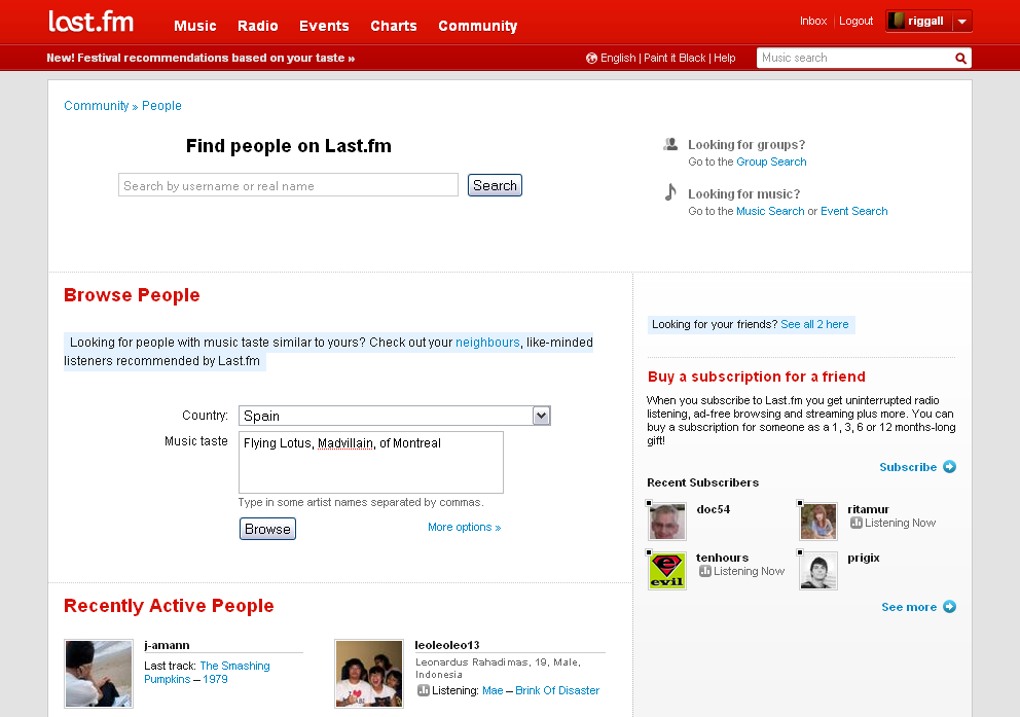Click the riggall user avatar icon

896,21
